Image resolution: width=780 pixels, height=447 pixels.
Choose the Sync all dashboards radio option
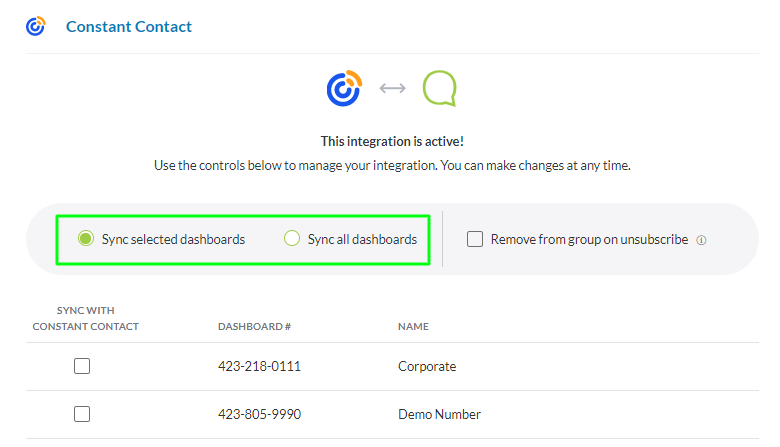tap(292, 239)
